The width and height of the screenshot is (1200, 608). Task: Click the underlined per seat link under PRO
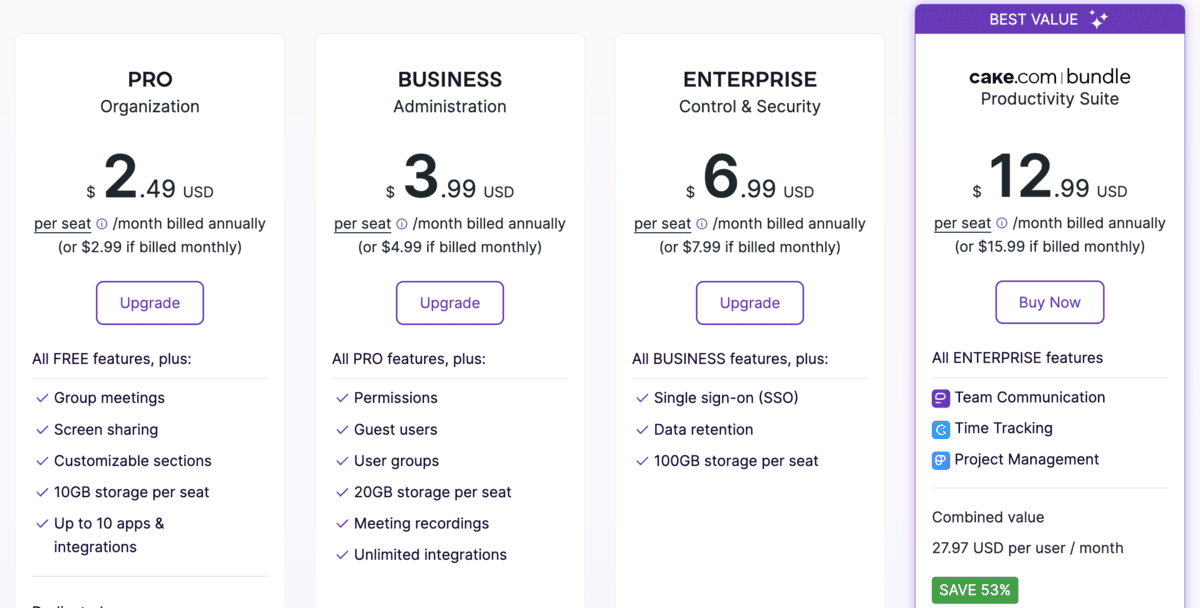click(x=62, y=224)
